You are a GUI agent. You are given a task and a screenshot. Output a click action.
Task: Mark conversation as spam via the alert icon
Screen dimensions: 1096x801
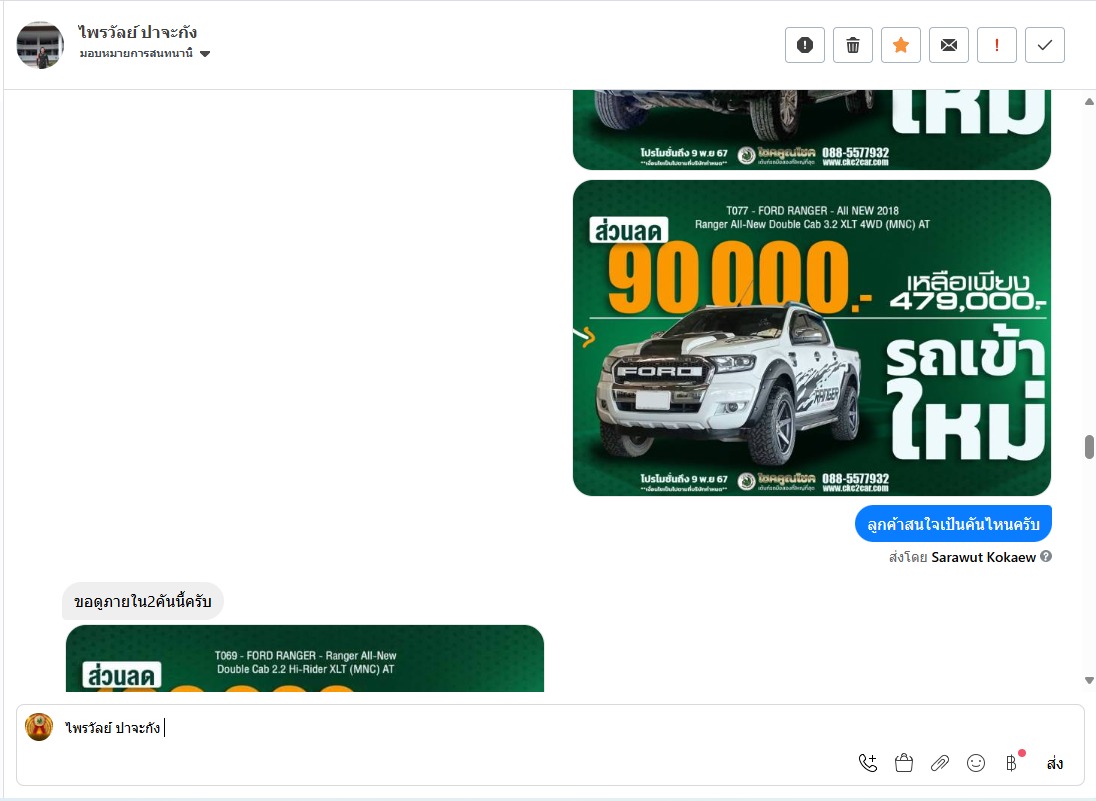[805, 45]
